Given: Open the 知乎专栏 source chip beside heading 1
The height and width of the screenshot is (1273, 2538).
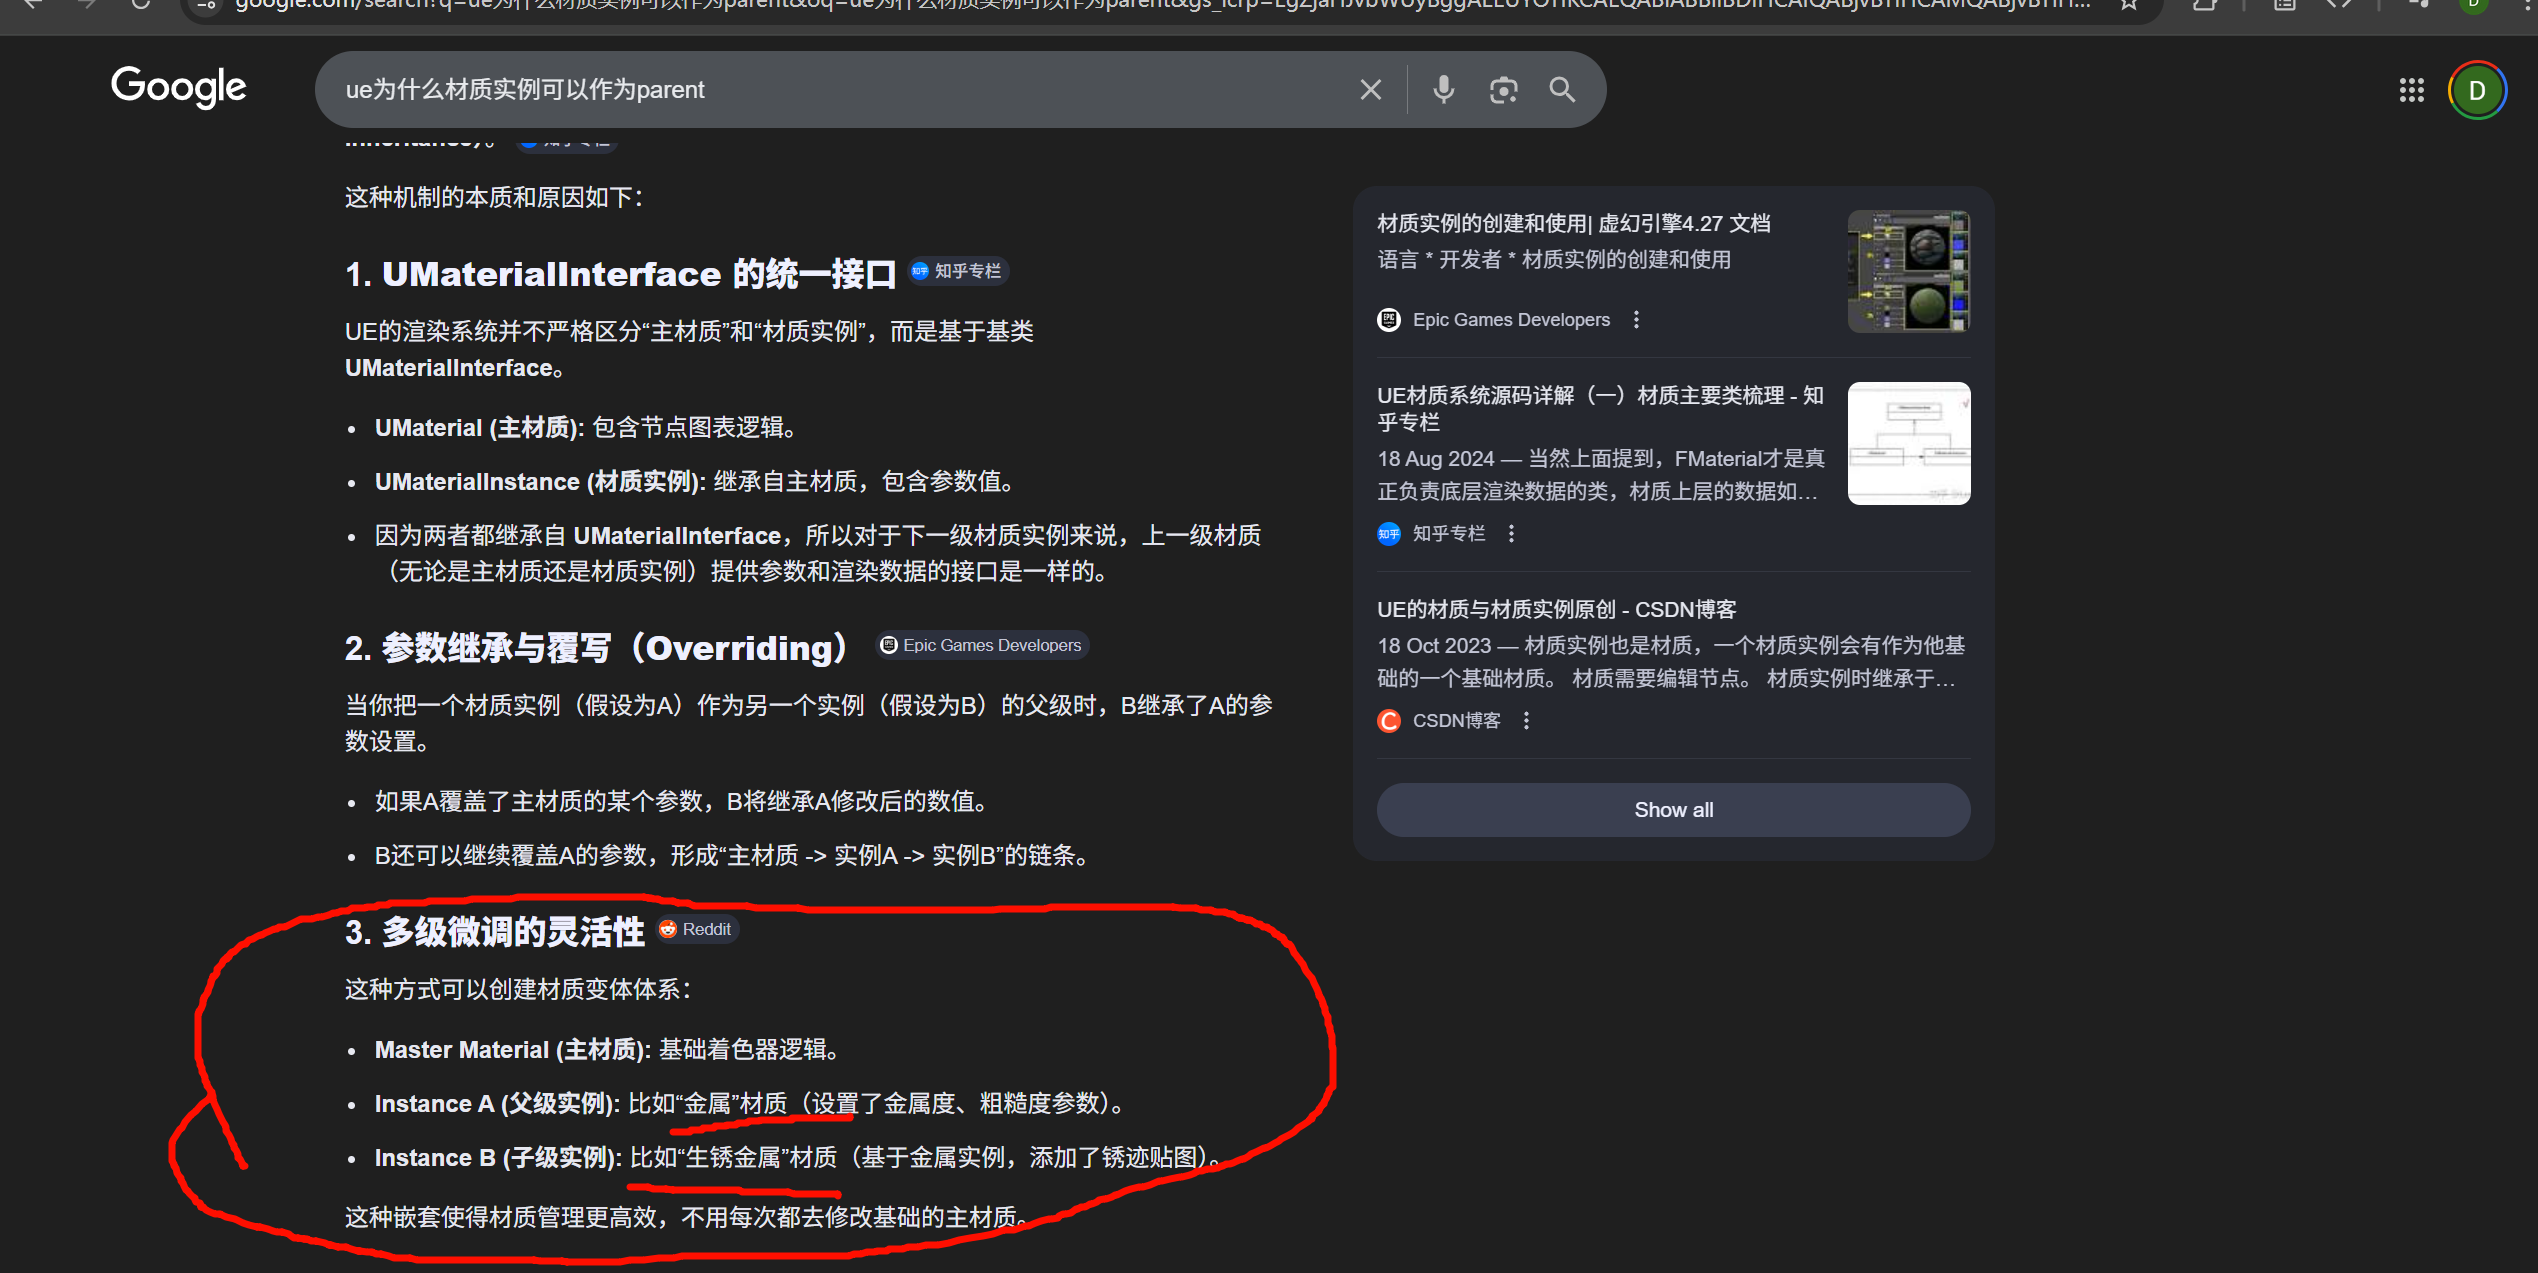Looking at the screenshot, I should coord(958,271).
